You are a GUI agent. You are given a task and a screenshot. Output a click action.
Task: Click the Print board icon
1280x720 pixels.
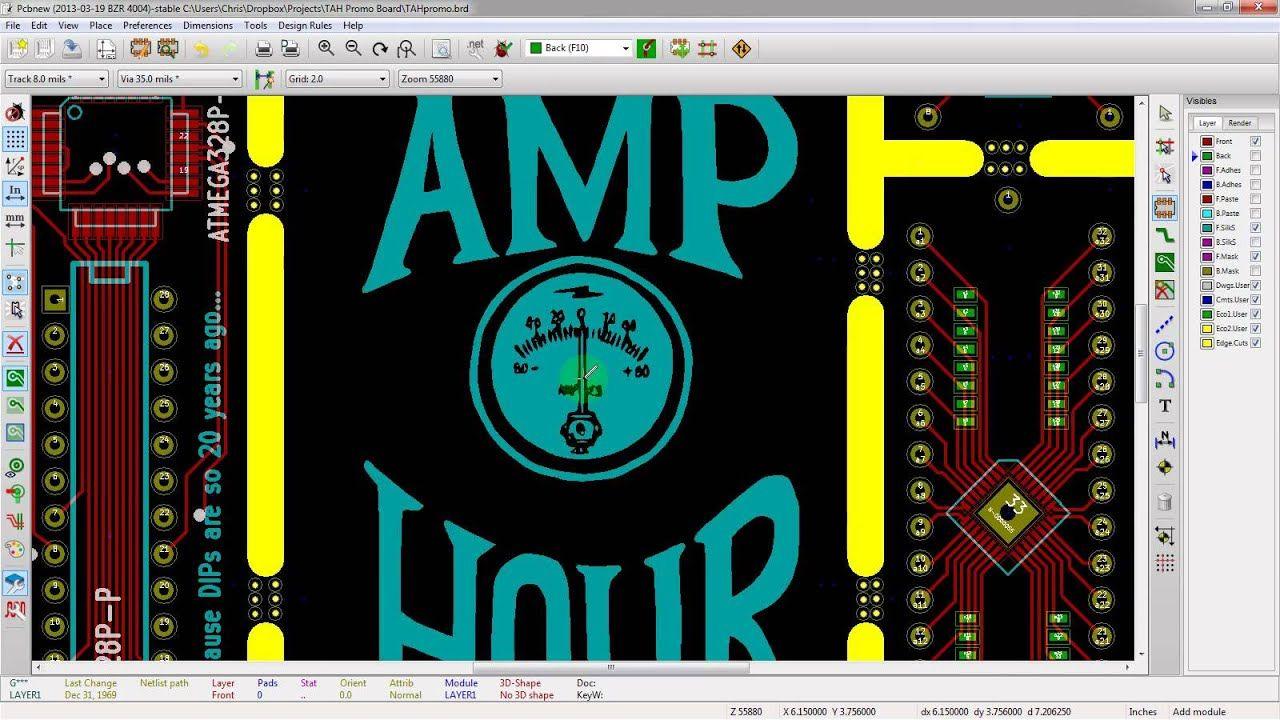pos(263,48)
